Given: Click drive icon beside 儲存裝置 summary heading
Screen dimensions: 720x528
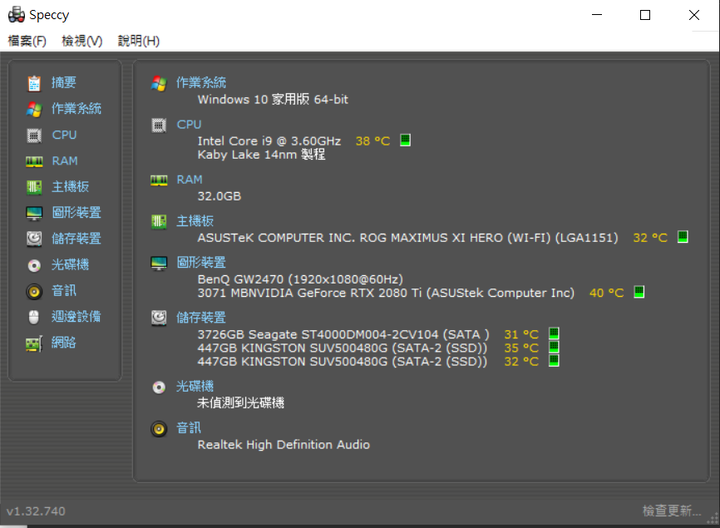Looking at the screenshot, I should 159,318.
